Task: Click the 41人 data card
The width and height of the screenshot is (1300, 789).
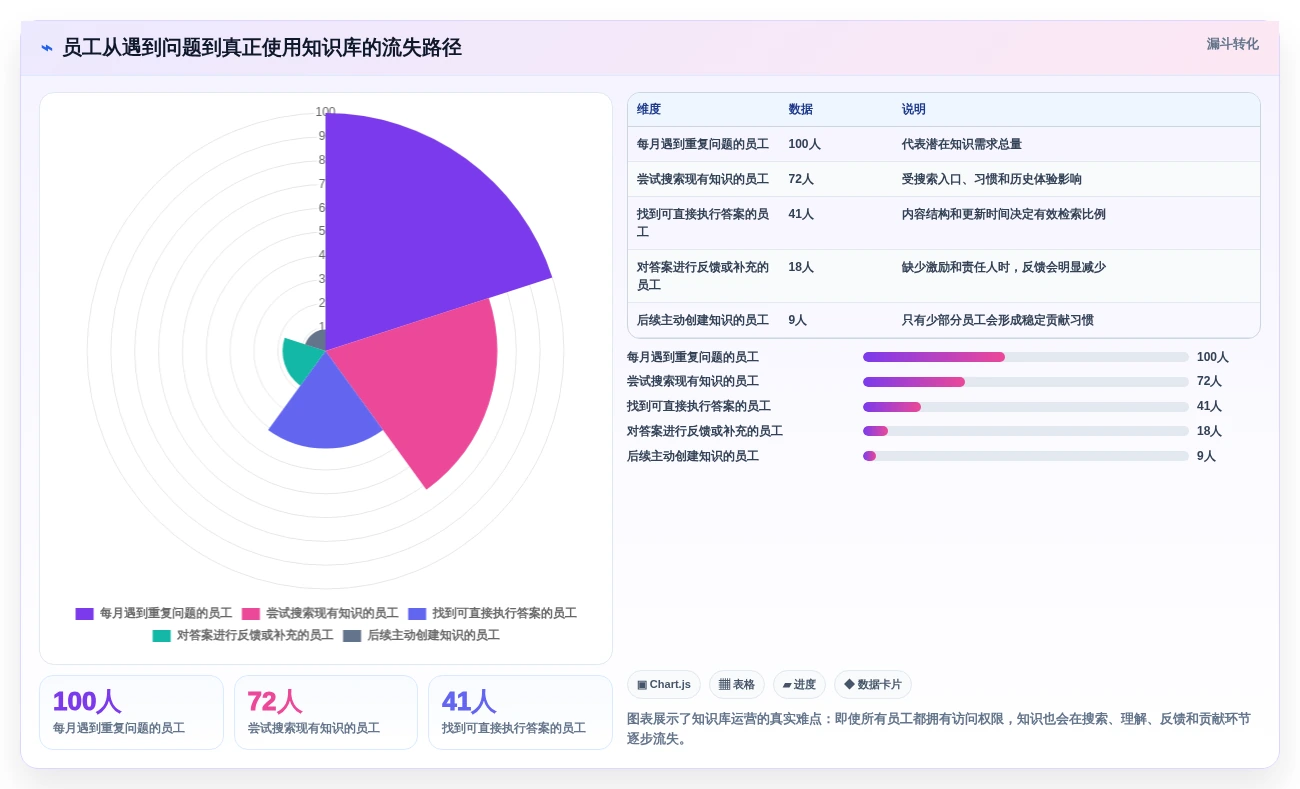Action: pyautogui.click(x=520, y=712)
